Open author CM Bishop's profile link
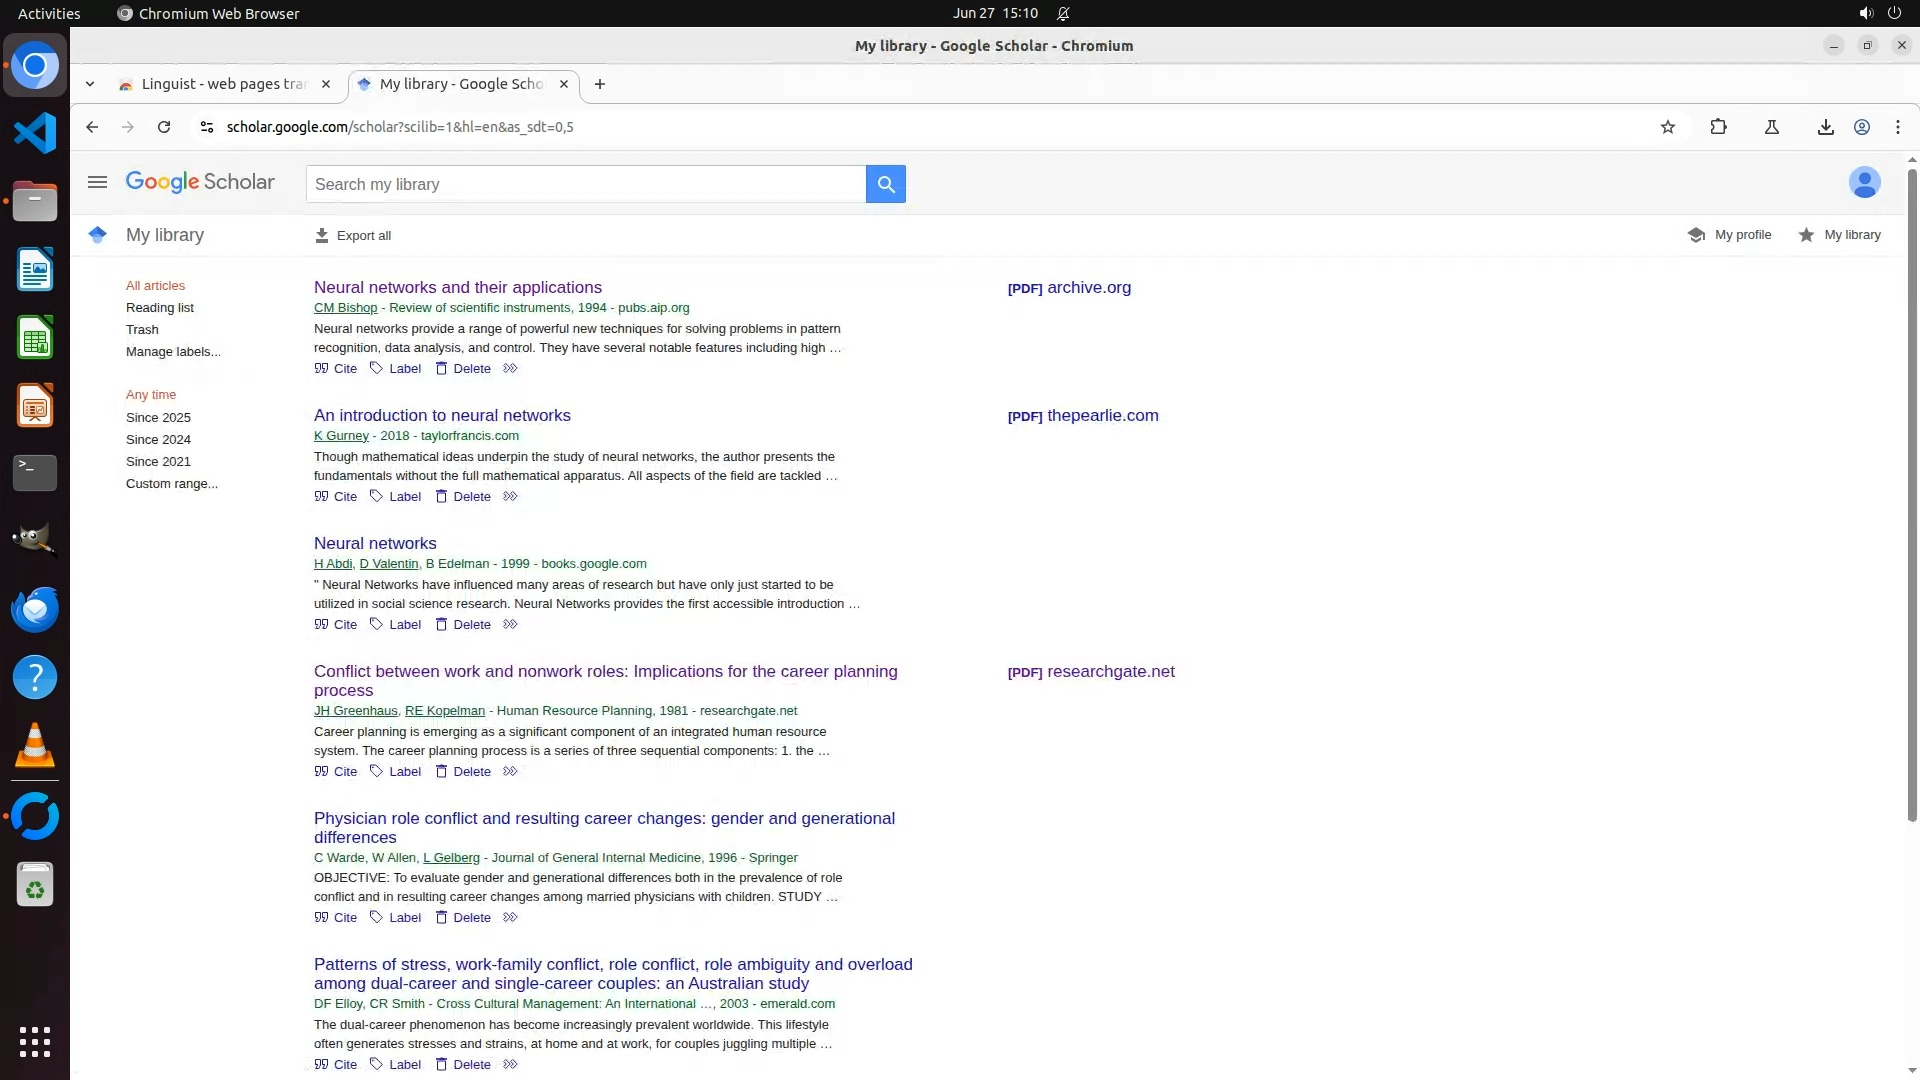 pos(345,308)
